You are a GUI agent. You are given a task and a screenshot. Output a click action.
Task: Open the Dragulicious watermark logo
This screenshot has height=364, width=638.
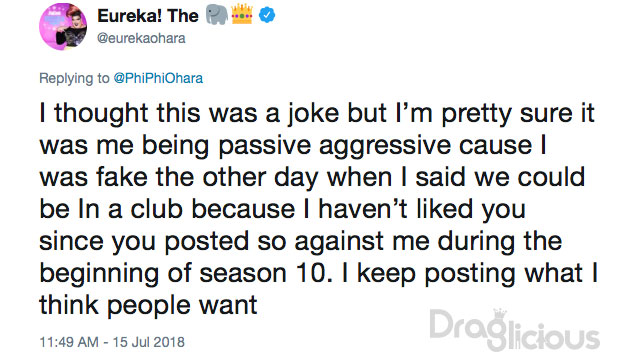[x=514, y=330]
